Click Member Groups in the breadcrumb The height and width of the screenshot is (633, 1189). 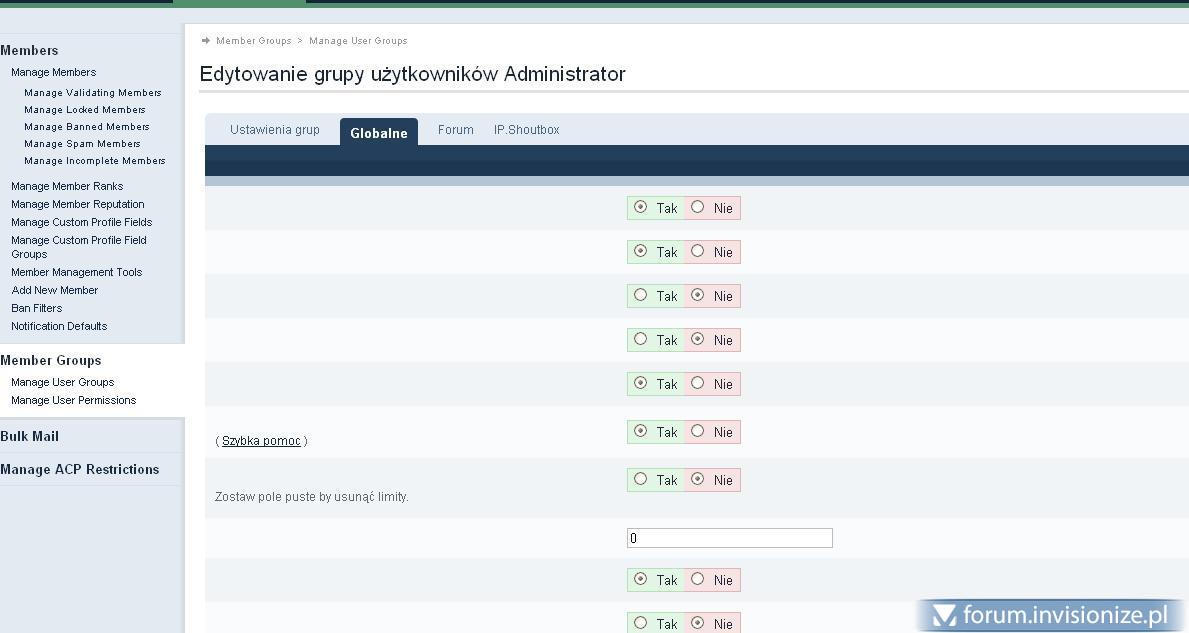pyautogui.click(x=253, y=41)
